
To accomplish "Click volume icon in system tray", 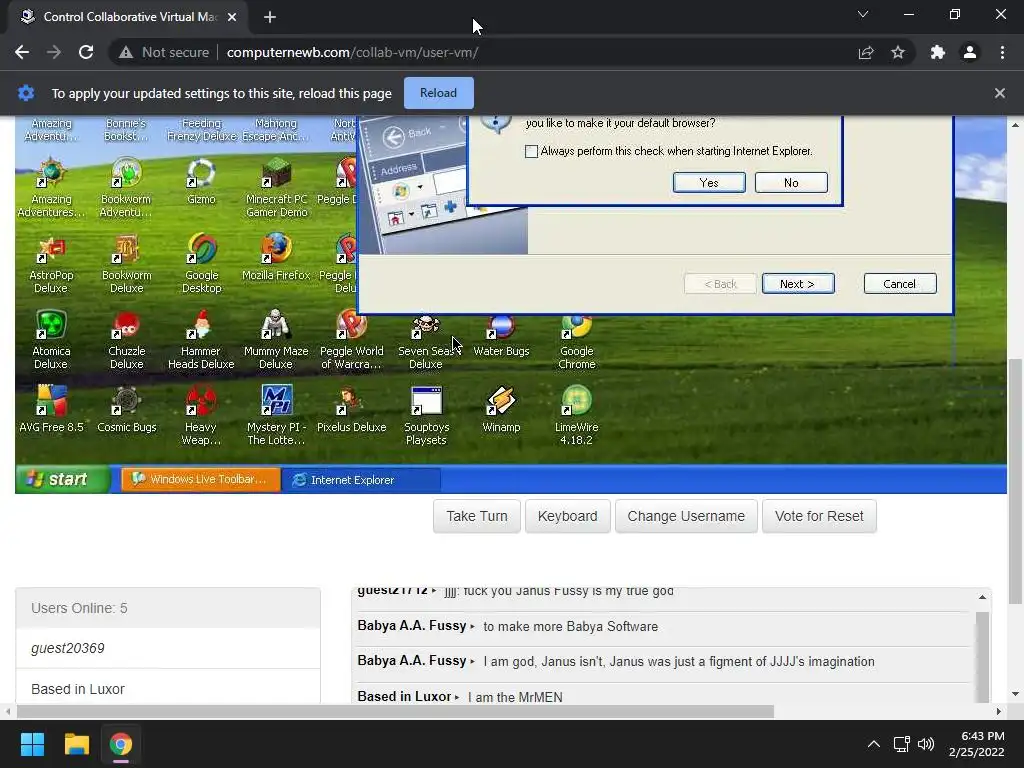I will pos(926,744).
